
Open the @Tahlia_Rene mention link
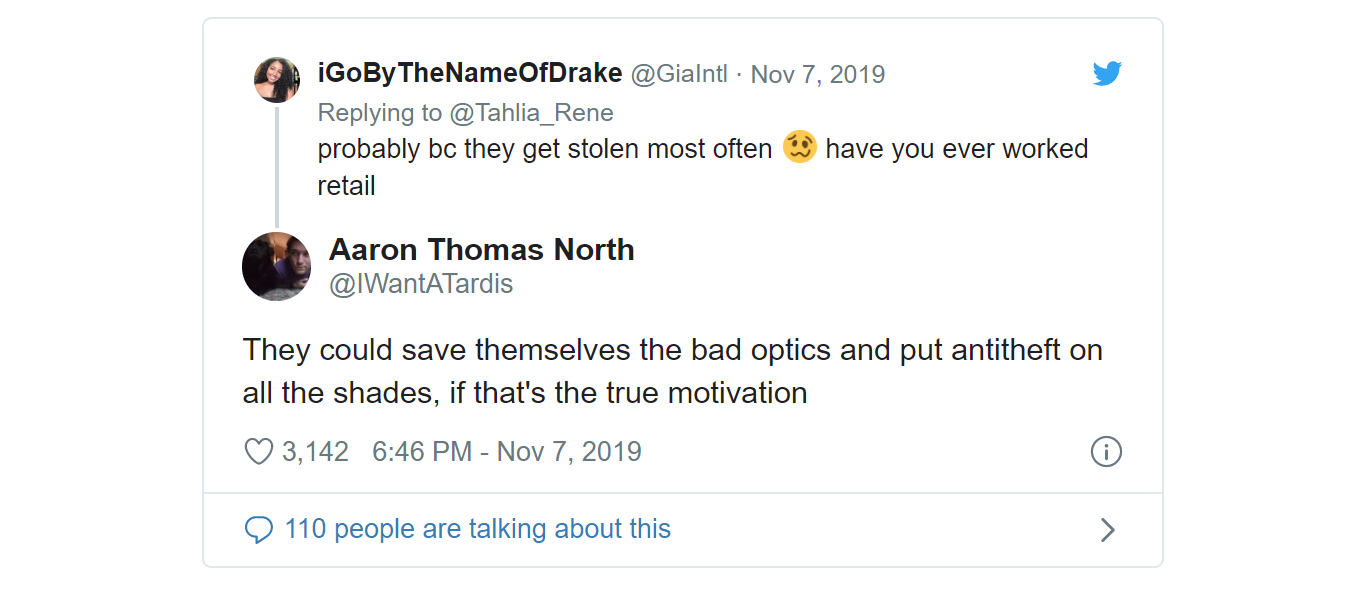(x=531, y=113)
